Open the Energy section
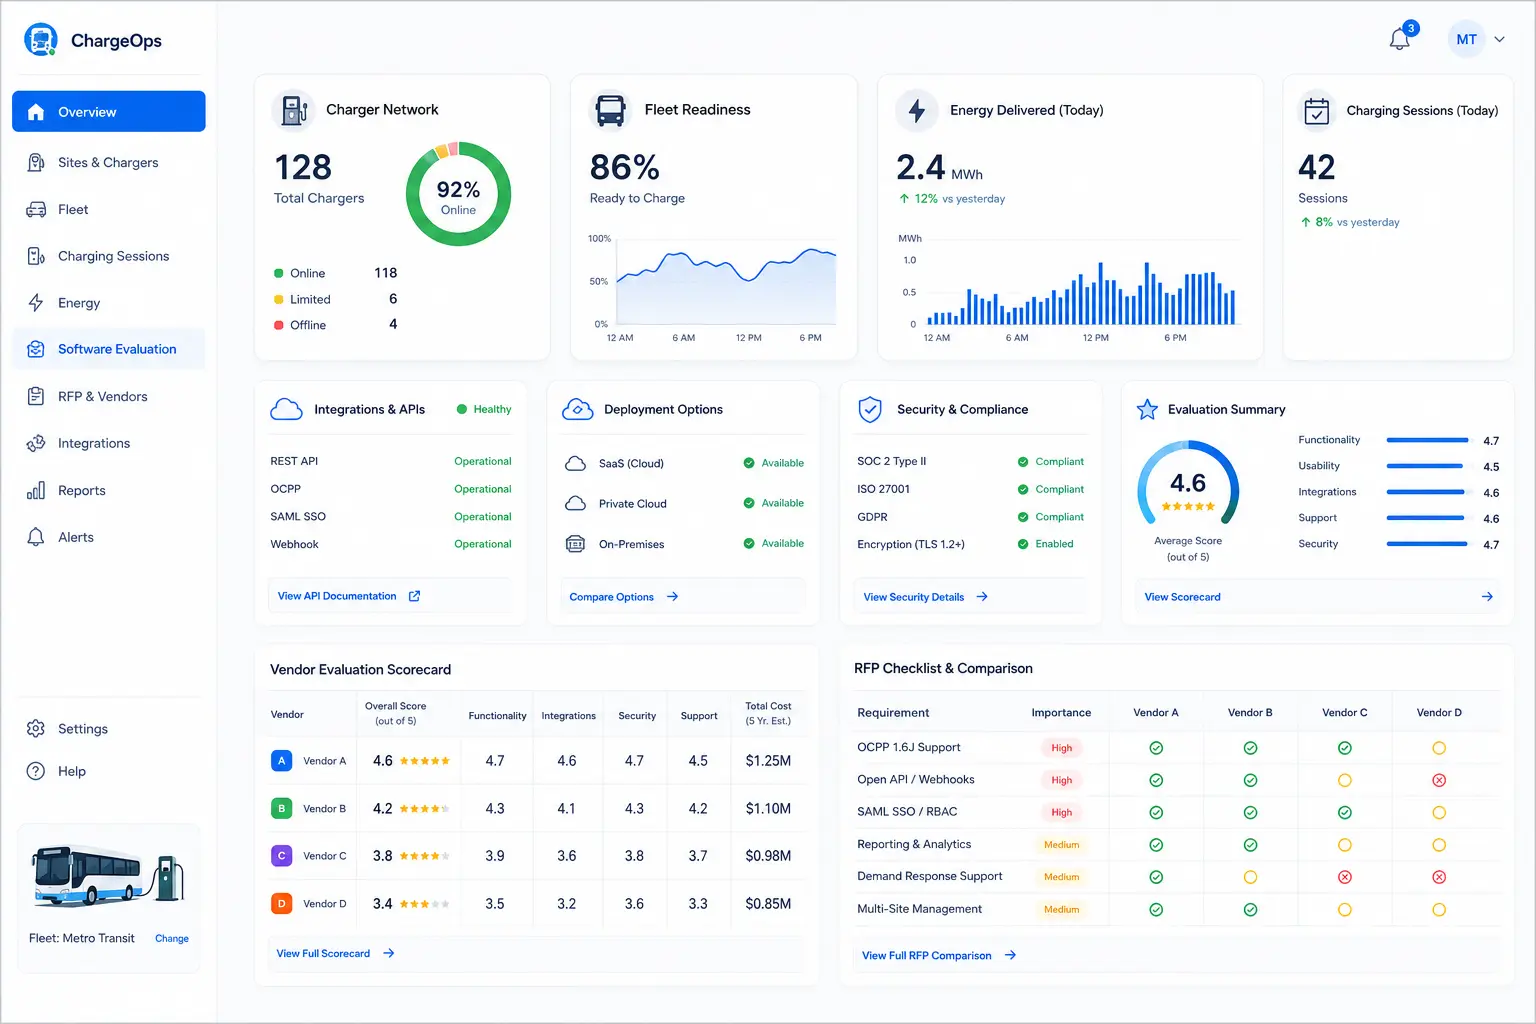 [109, 303]
